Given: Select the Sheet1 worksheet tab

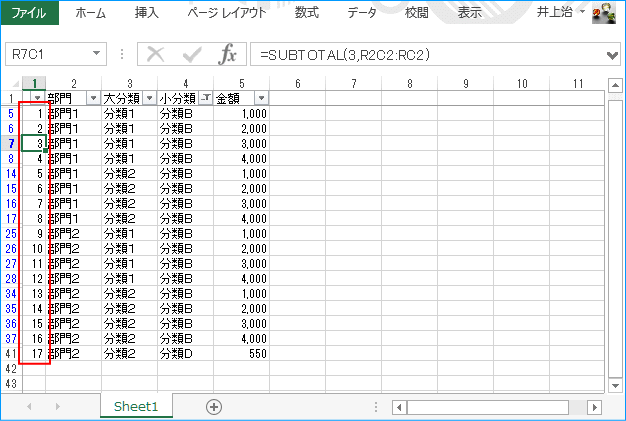Looking at the screenshot, I should (x=136, y=407).
